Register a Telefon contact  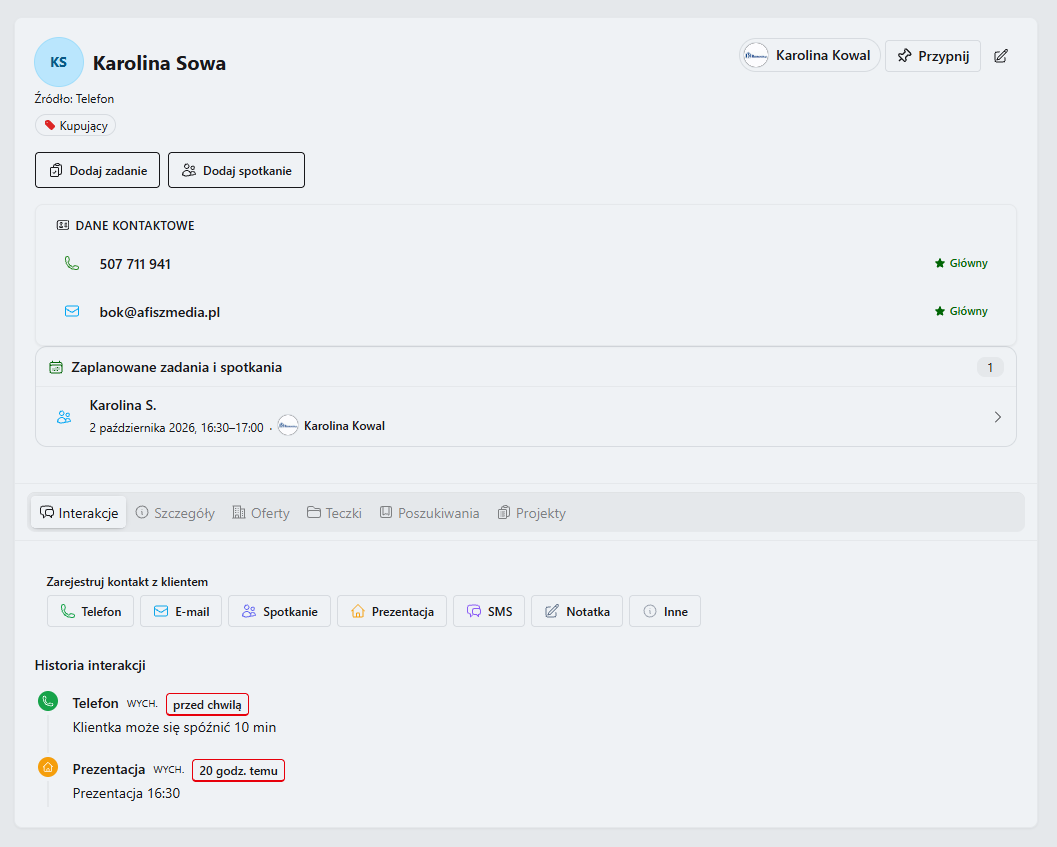pyautogui.click(x=91, y=612)
